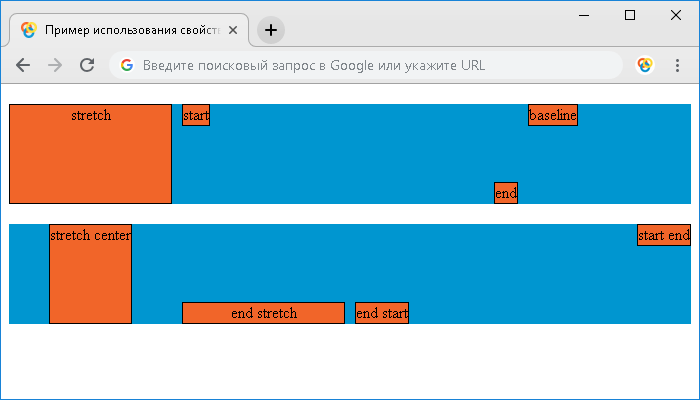
Task: Close the current browser tab
Action: click(x=233, y=30)
